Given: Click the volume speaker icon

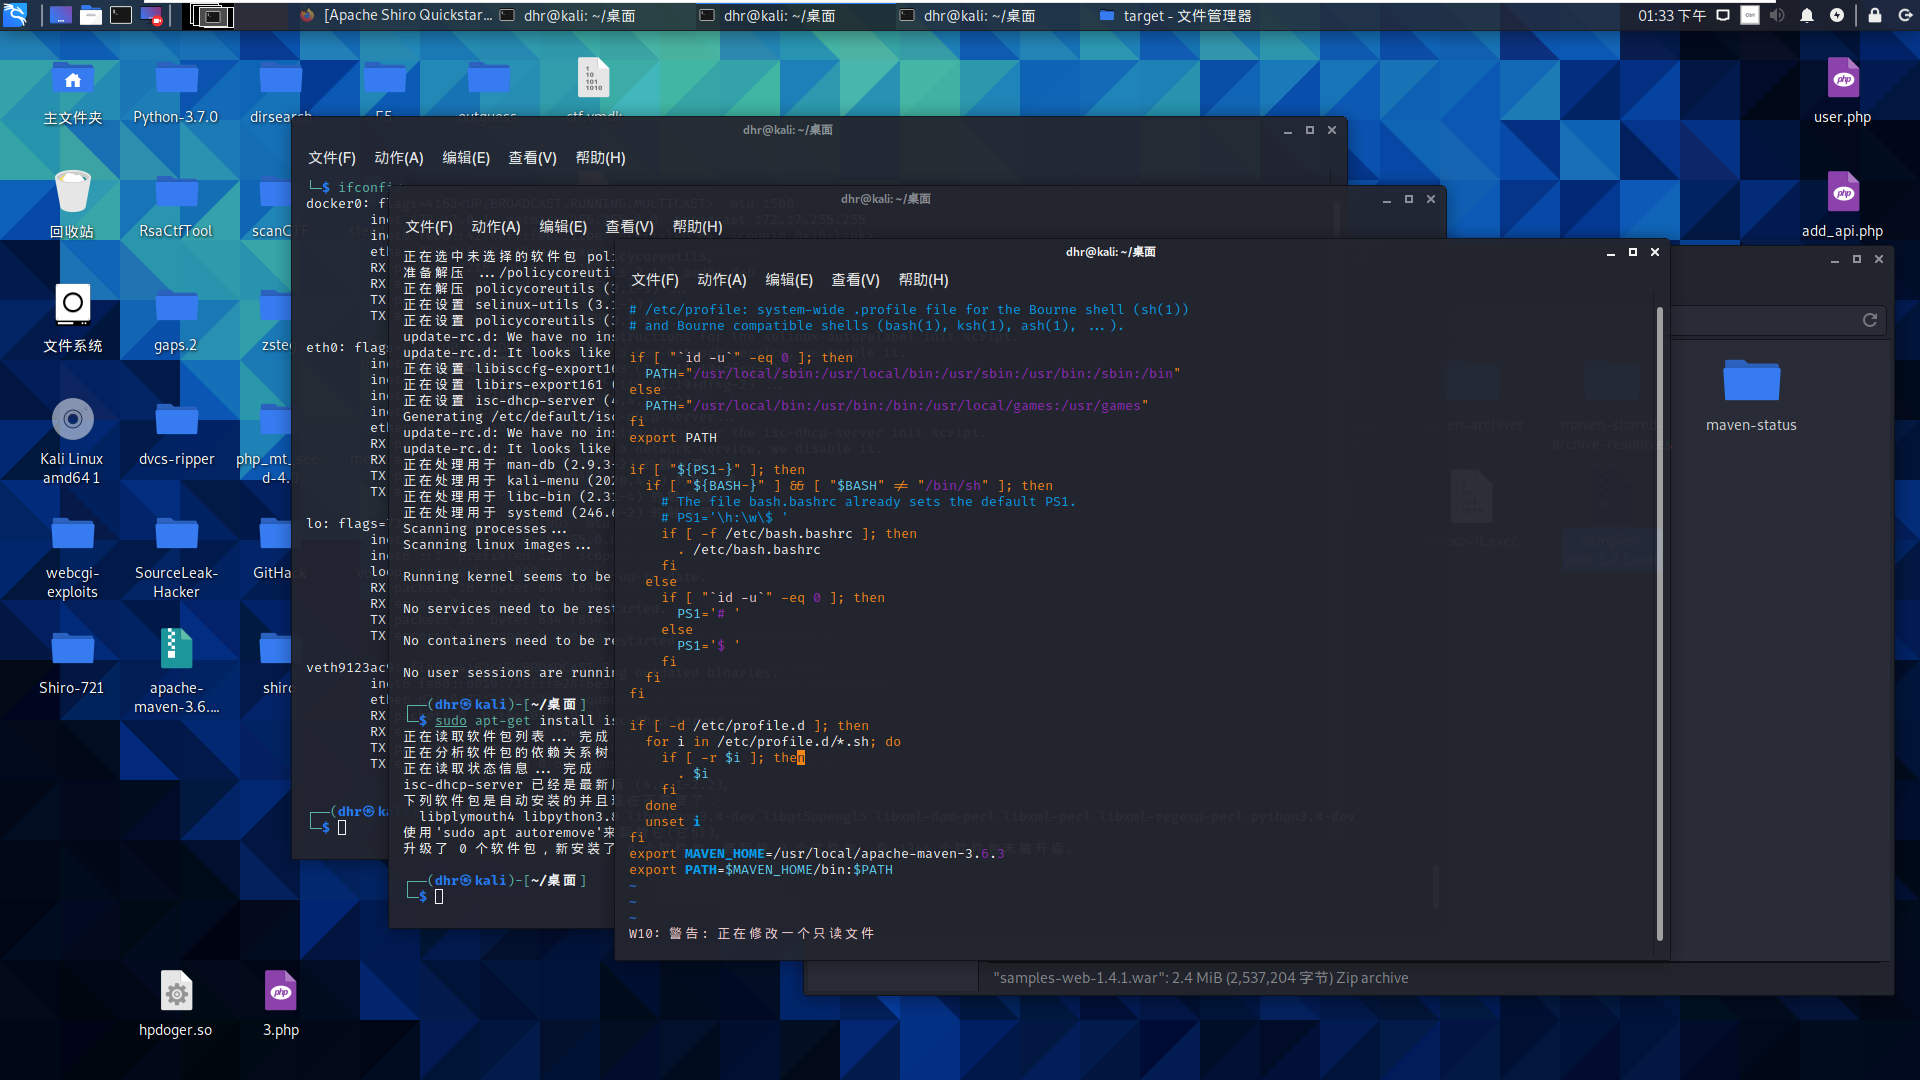Looking at the screenshot, I should coord(1777,15).
